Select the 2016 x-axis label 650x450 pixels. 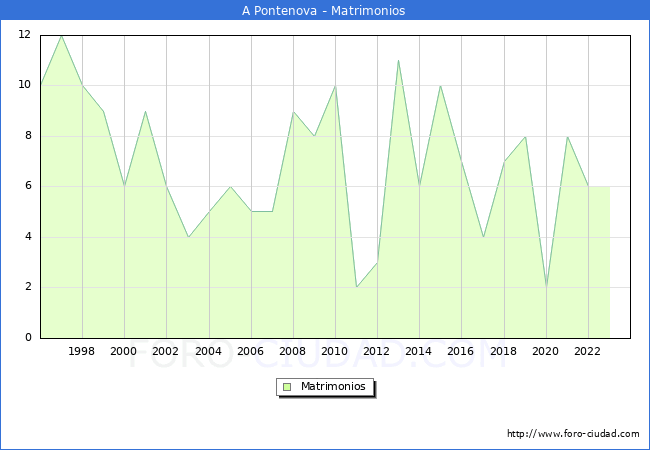[461, 352]
